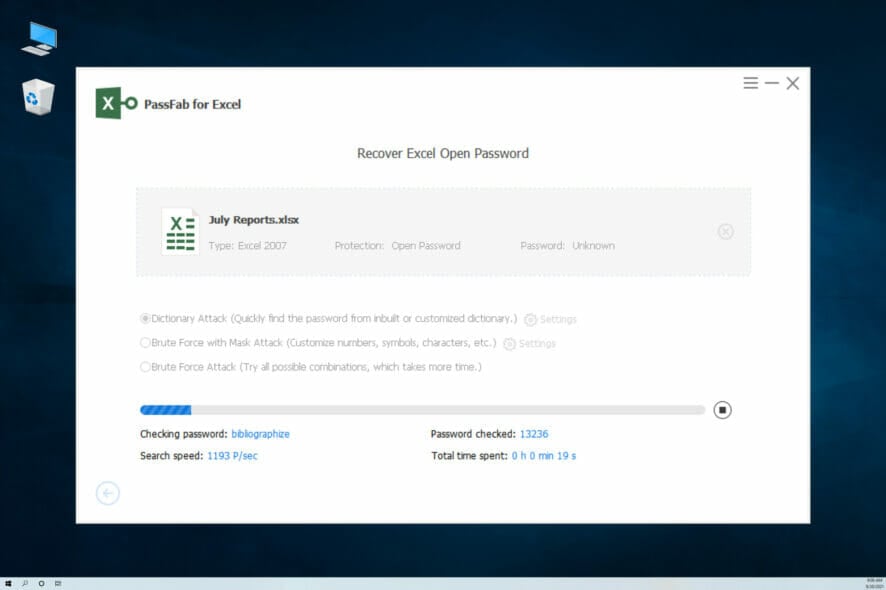Click the Recover Excel Open Password heading
Image resolution: width=886 pixels, height=590 pixels.
443,154
